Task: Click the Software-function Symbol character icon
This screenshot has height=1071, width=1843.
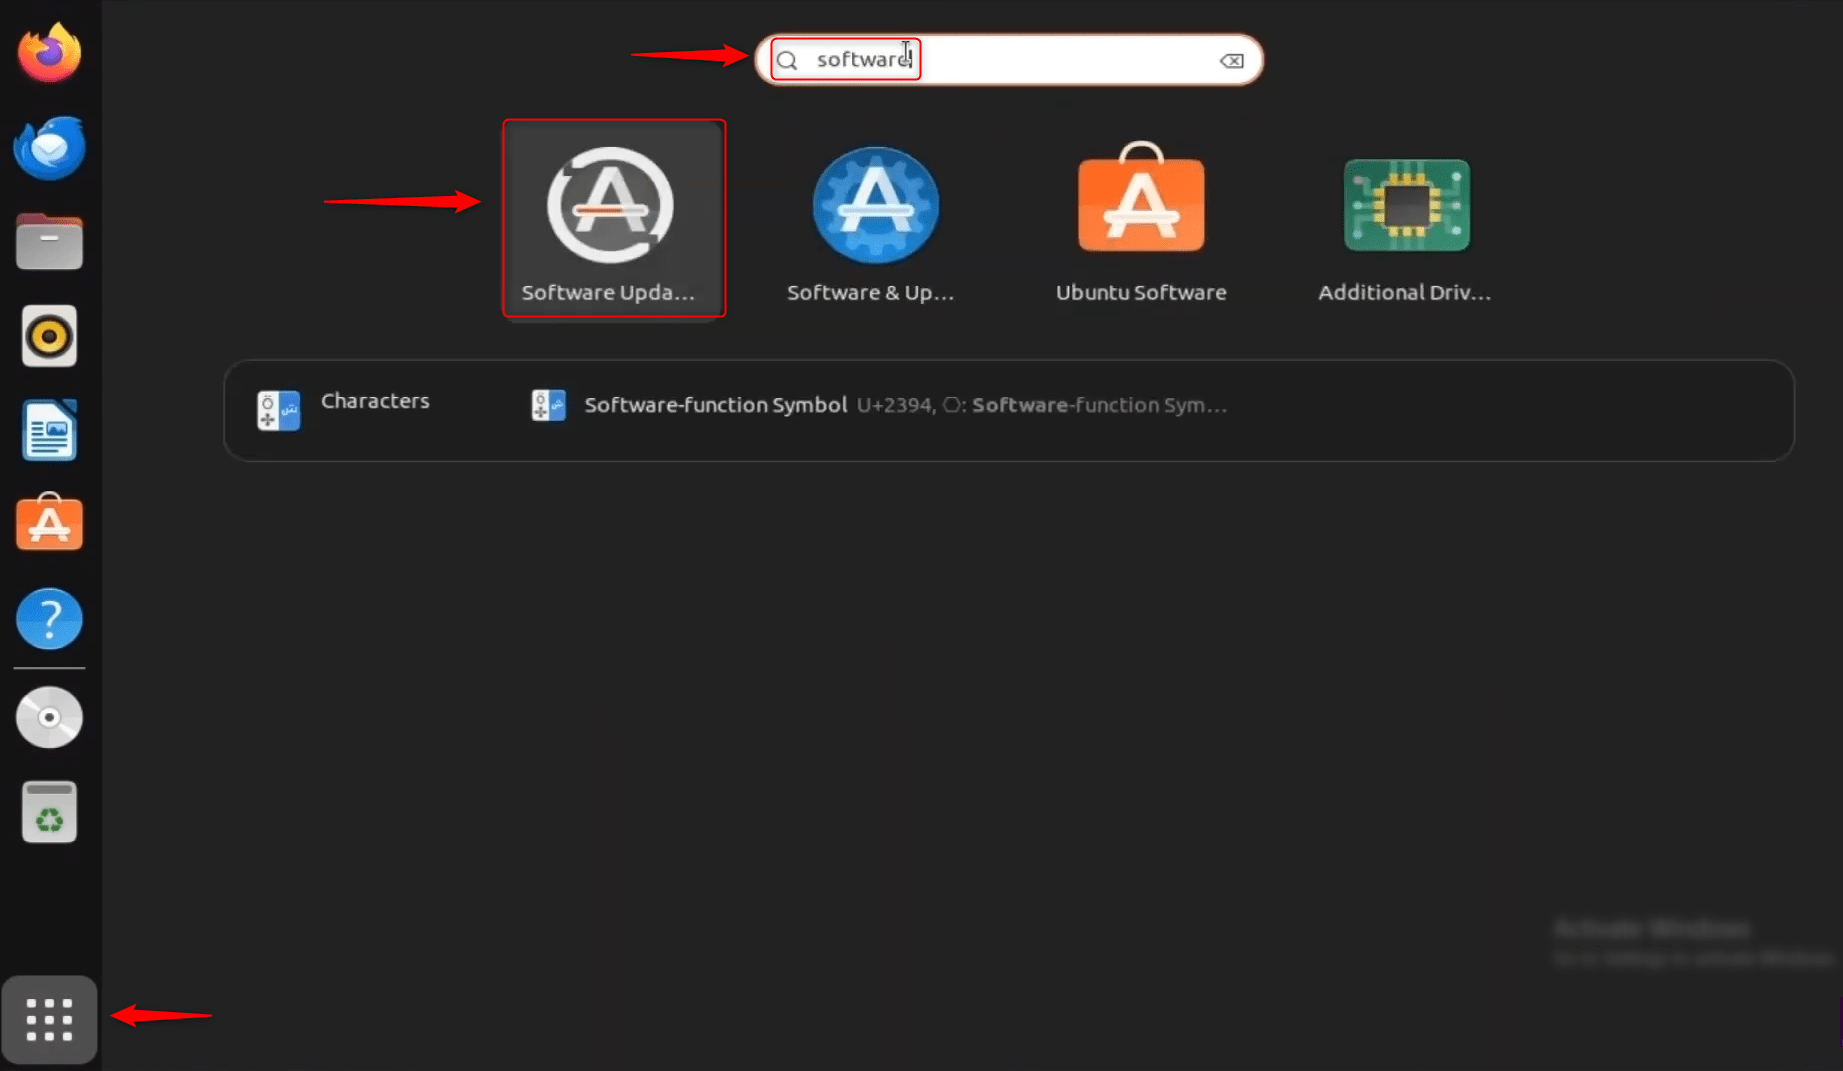Action: [x=548, y=405]
